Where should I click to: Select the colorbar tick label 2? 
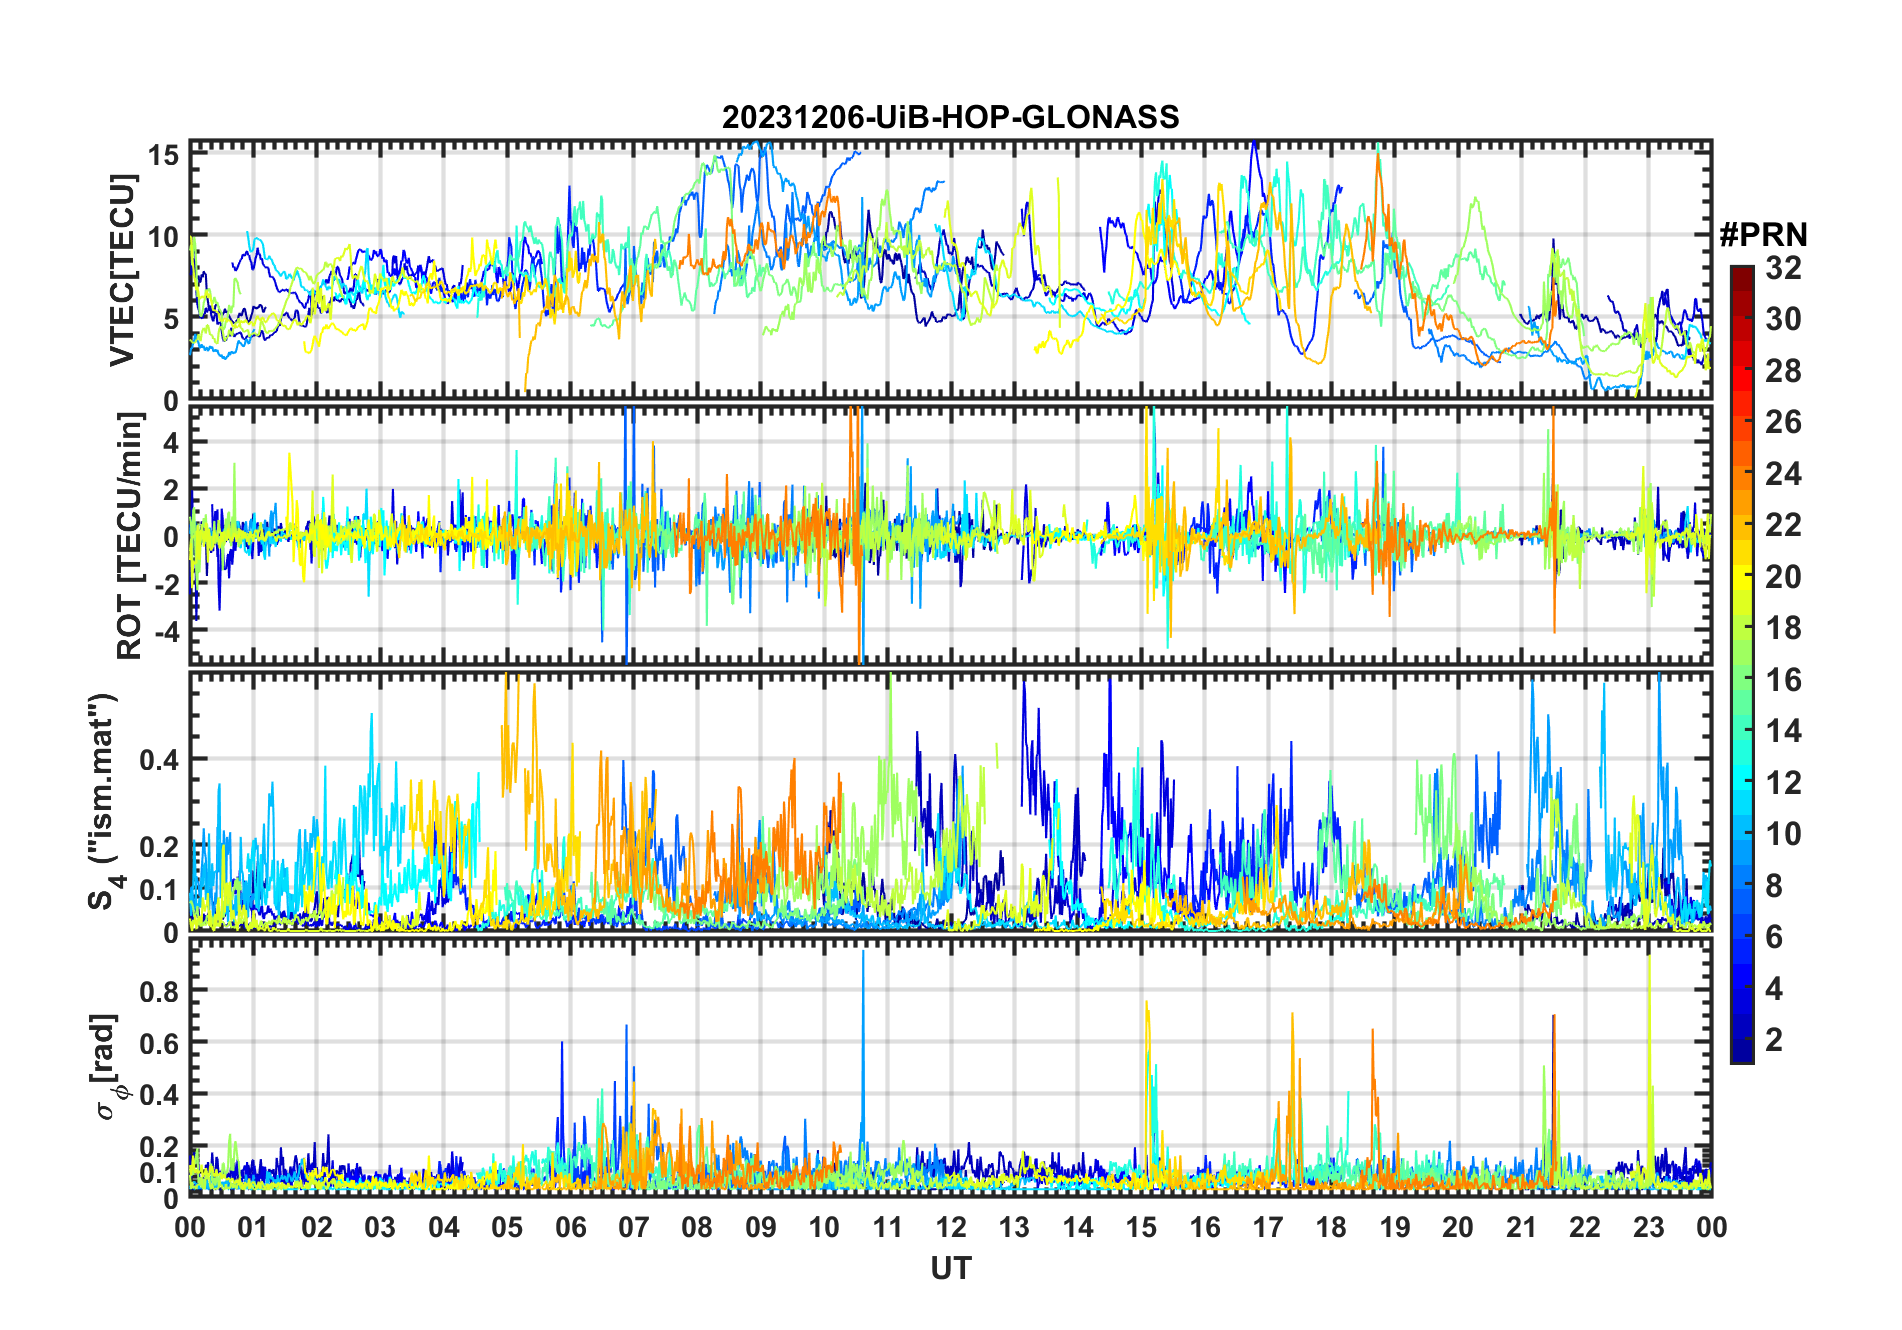coord(1774,1040)
